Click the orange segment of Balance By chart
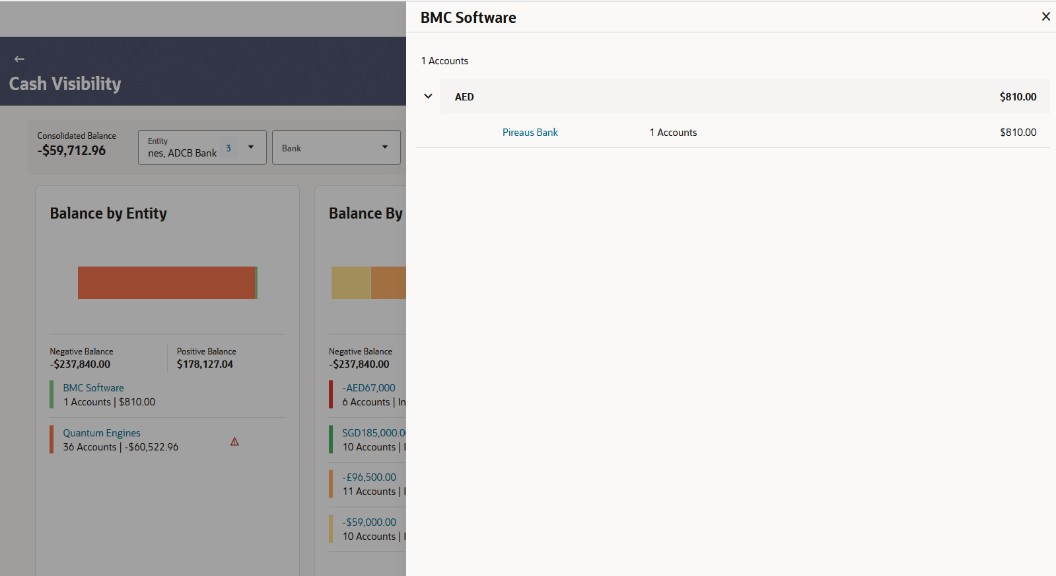Viewport: 1056px width, 576px height. pyautogui.click(x=388, y=282)
